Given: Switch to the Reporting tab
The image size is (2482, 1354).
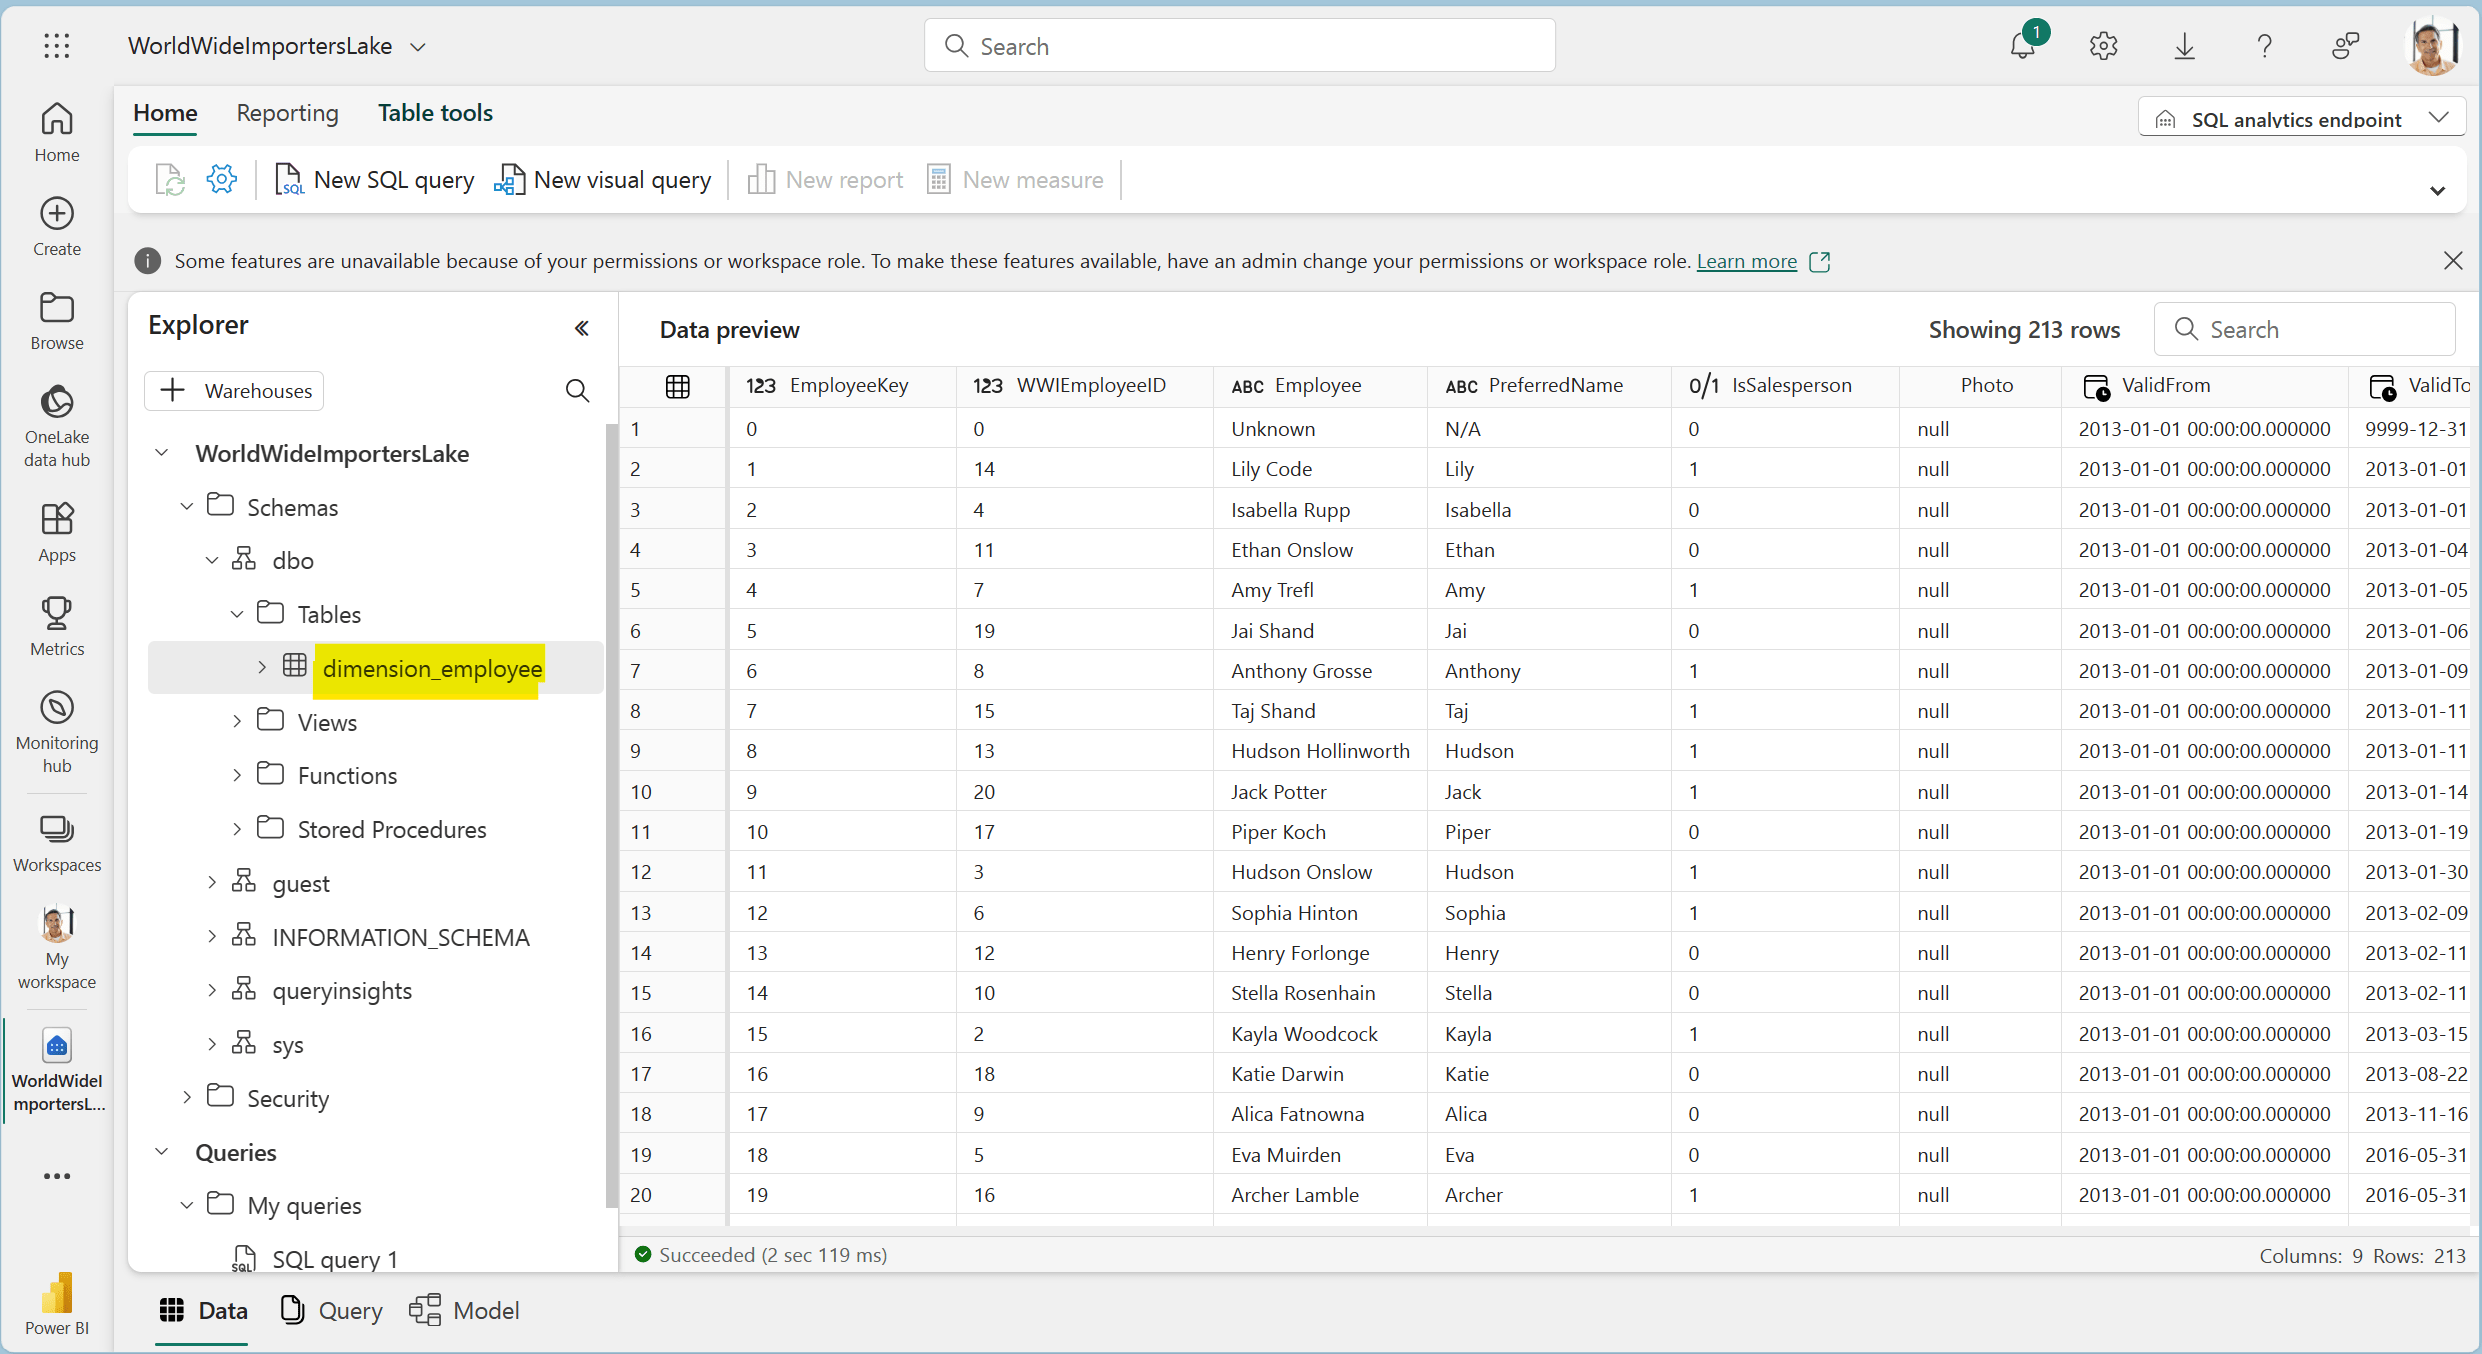Looking at the screenshot, I should coord(287,113).
